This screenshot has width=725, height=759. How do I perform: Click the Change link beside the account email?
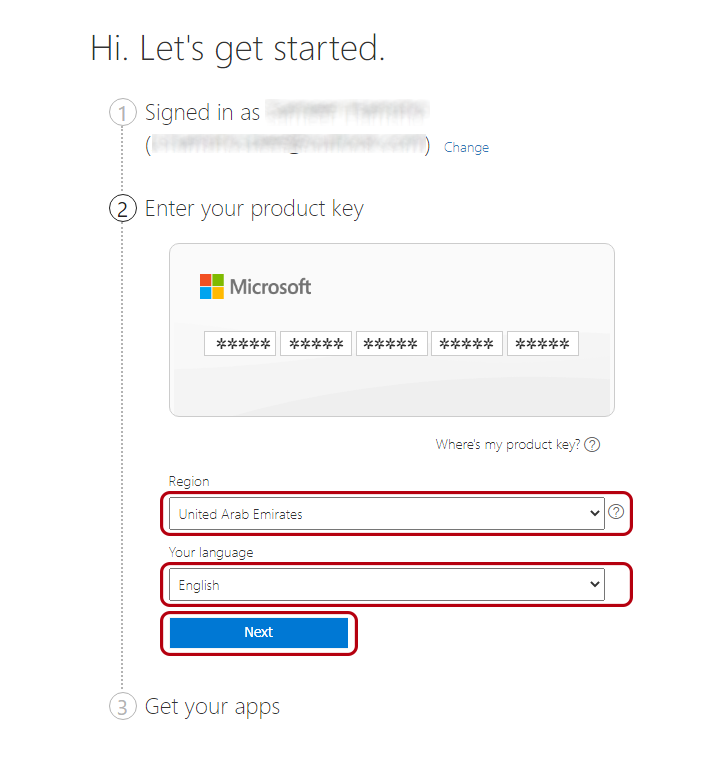pos(466,148)
